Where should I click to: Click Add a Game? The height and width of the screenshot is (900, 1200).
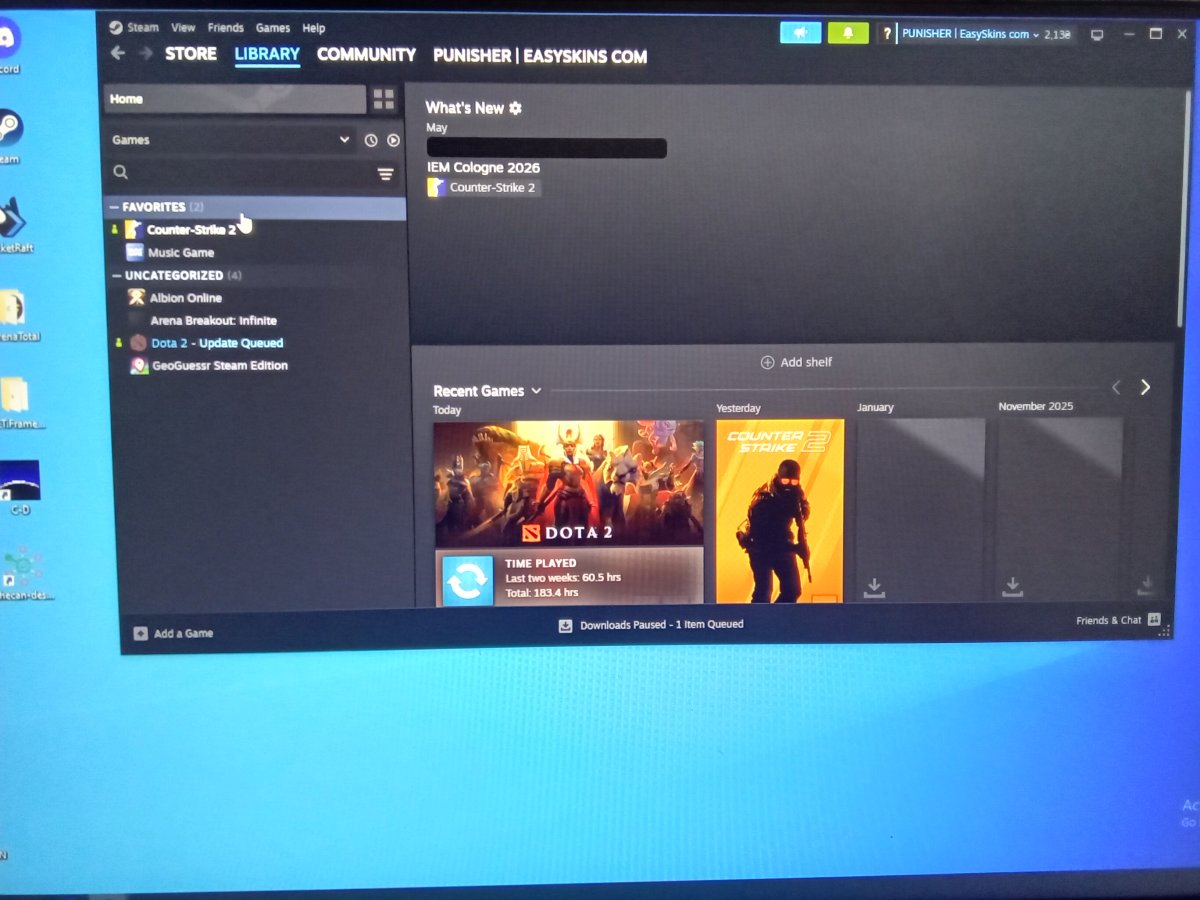point(174,633)
